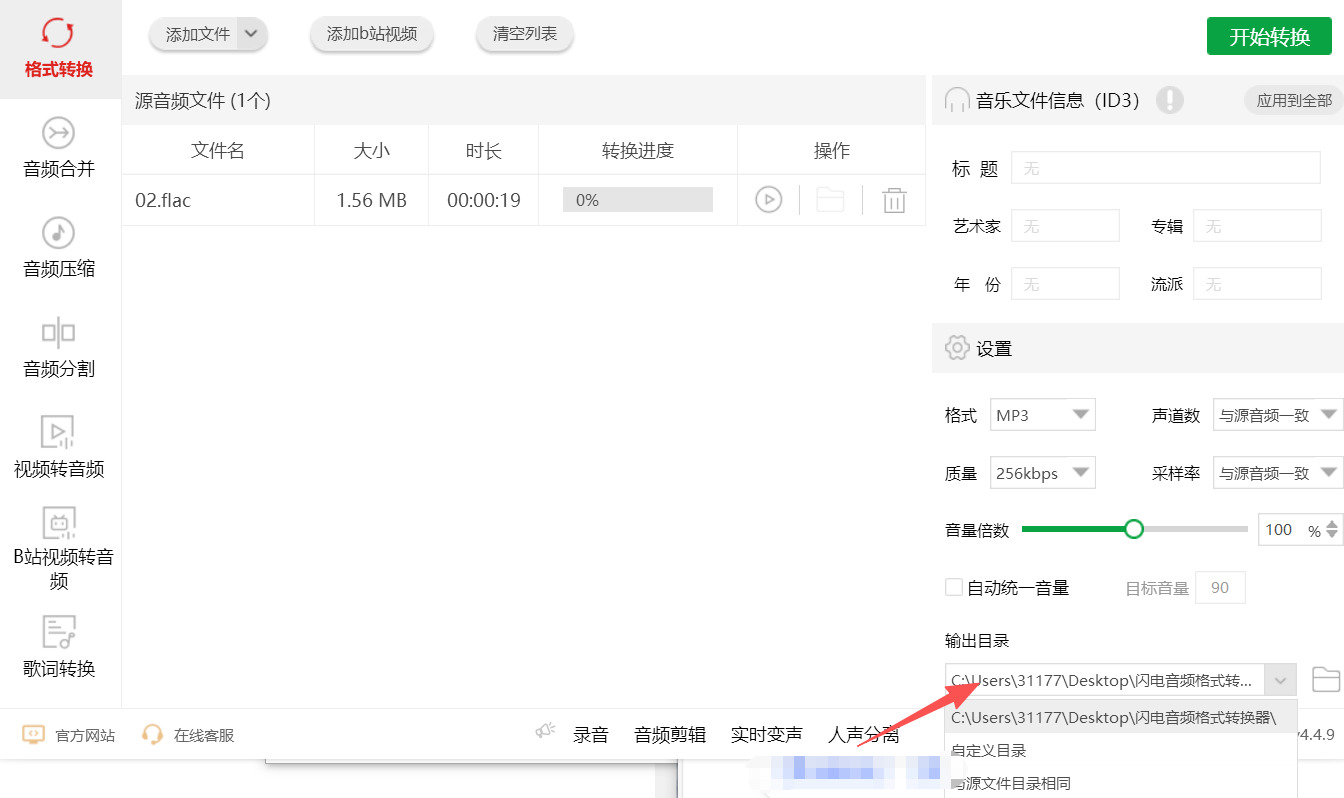Open the 官方网站 link
The width and height of the screenshot is (1344, 798).
[x=85, y=735]
